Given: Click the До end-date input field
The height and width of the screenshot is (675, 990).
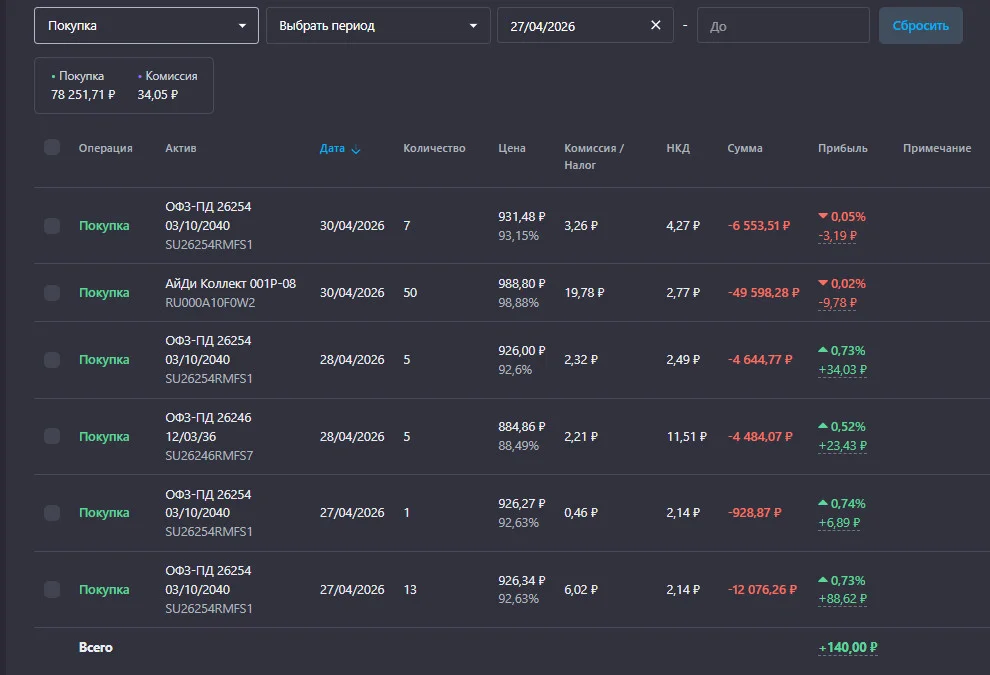Looking at the screenshot, I should click(x=783, y=26).
